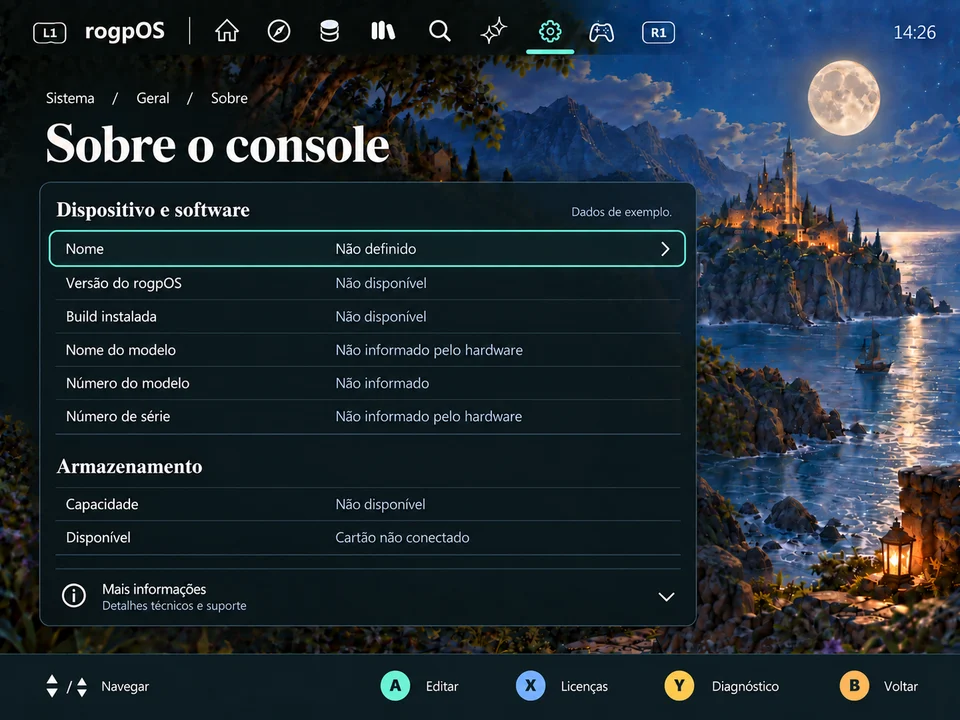Click the R1 shoulder button badge
This screenshot has width=960, height=720.
(658, 32)
